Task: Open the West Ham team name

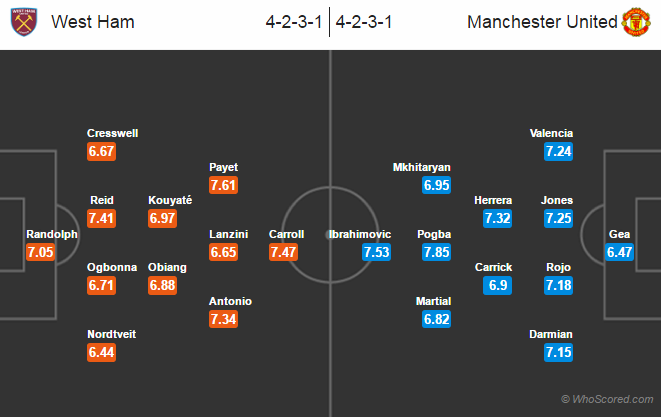Action: pyautogui.click(x=93, y=22)
